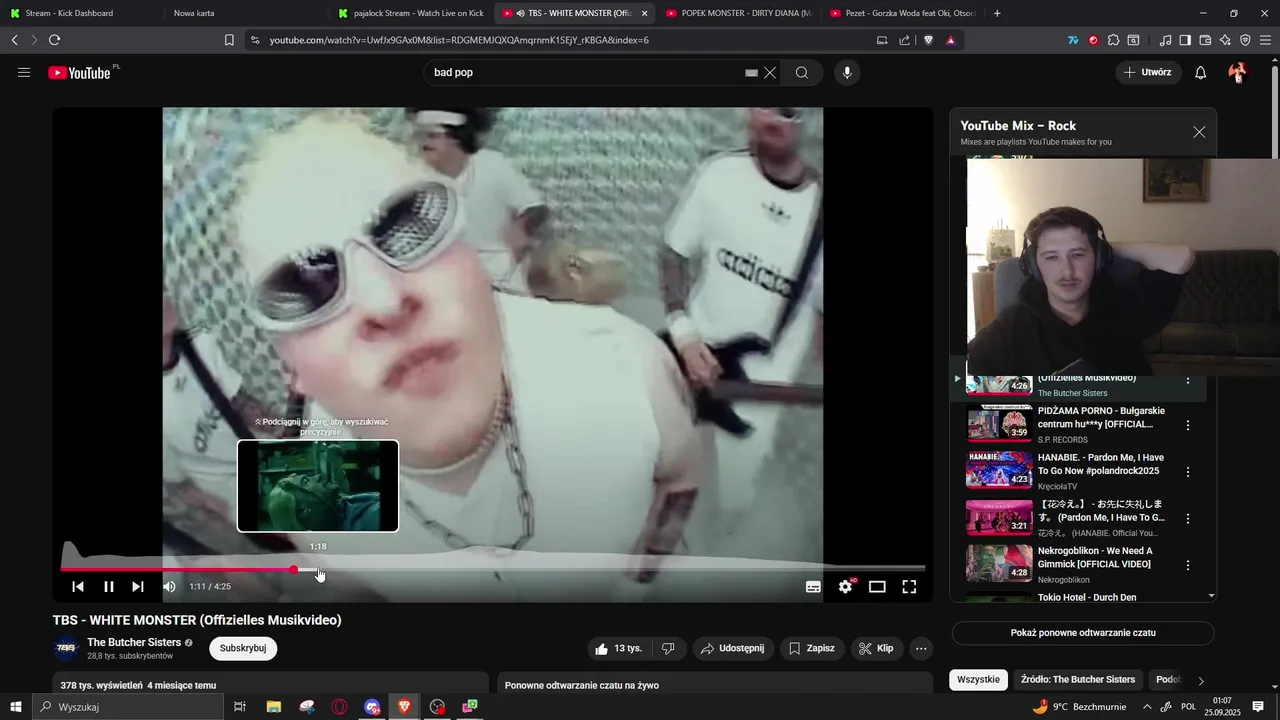Viewport: 1280px width, 720px height.
Task: Open The Butcher Sisters channel name
Action: point(134,642)
